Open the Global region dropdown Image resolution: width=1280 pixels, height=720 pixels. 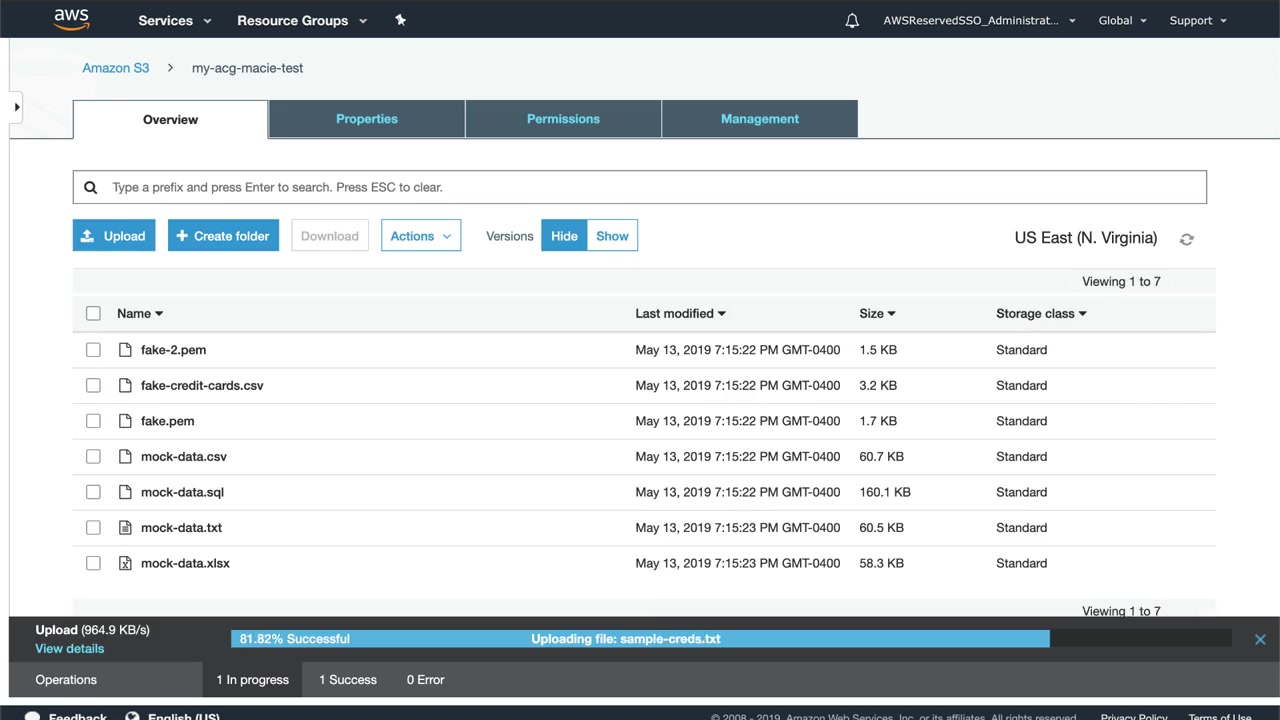[1122, 20]
